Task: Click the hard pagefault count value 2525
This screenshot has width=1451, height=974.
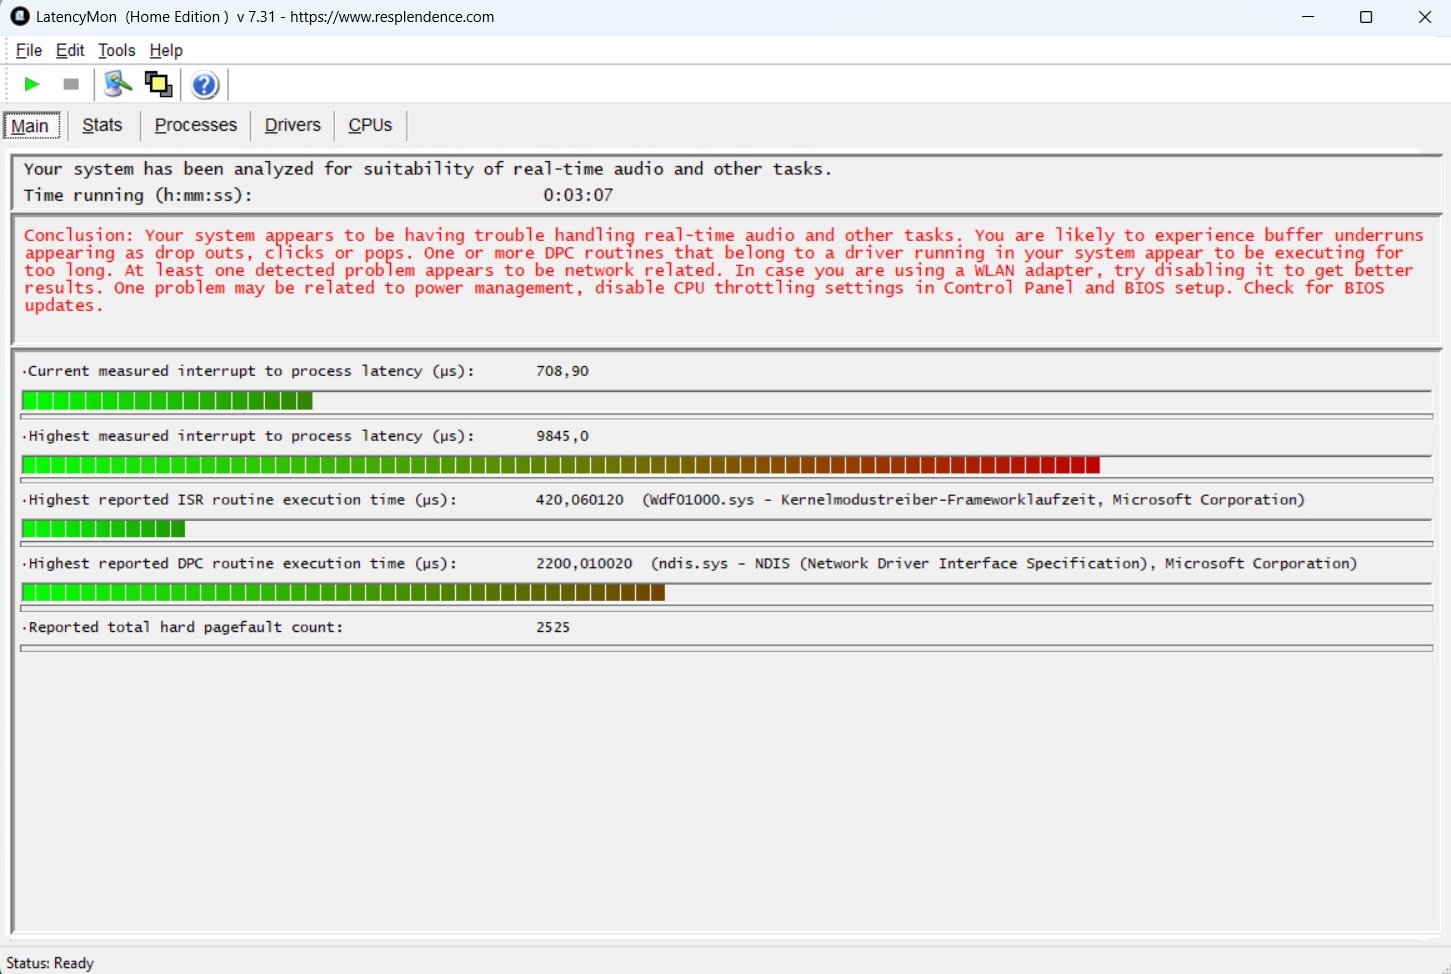Action: pyautogui.click(x=553, y=628)
